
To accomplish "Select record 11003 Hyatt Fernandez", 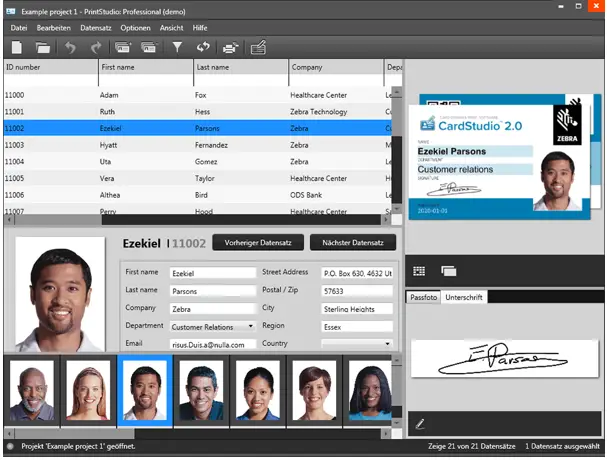I will coord(197,145).
